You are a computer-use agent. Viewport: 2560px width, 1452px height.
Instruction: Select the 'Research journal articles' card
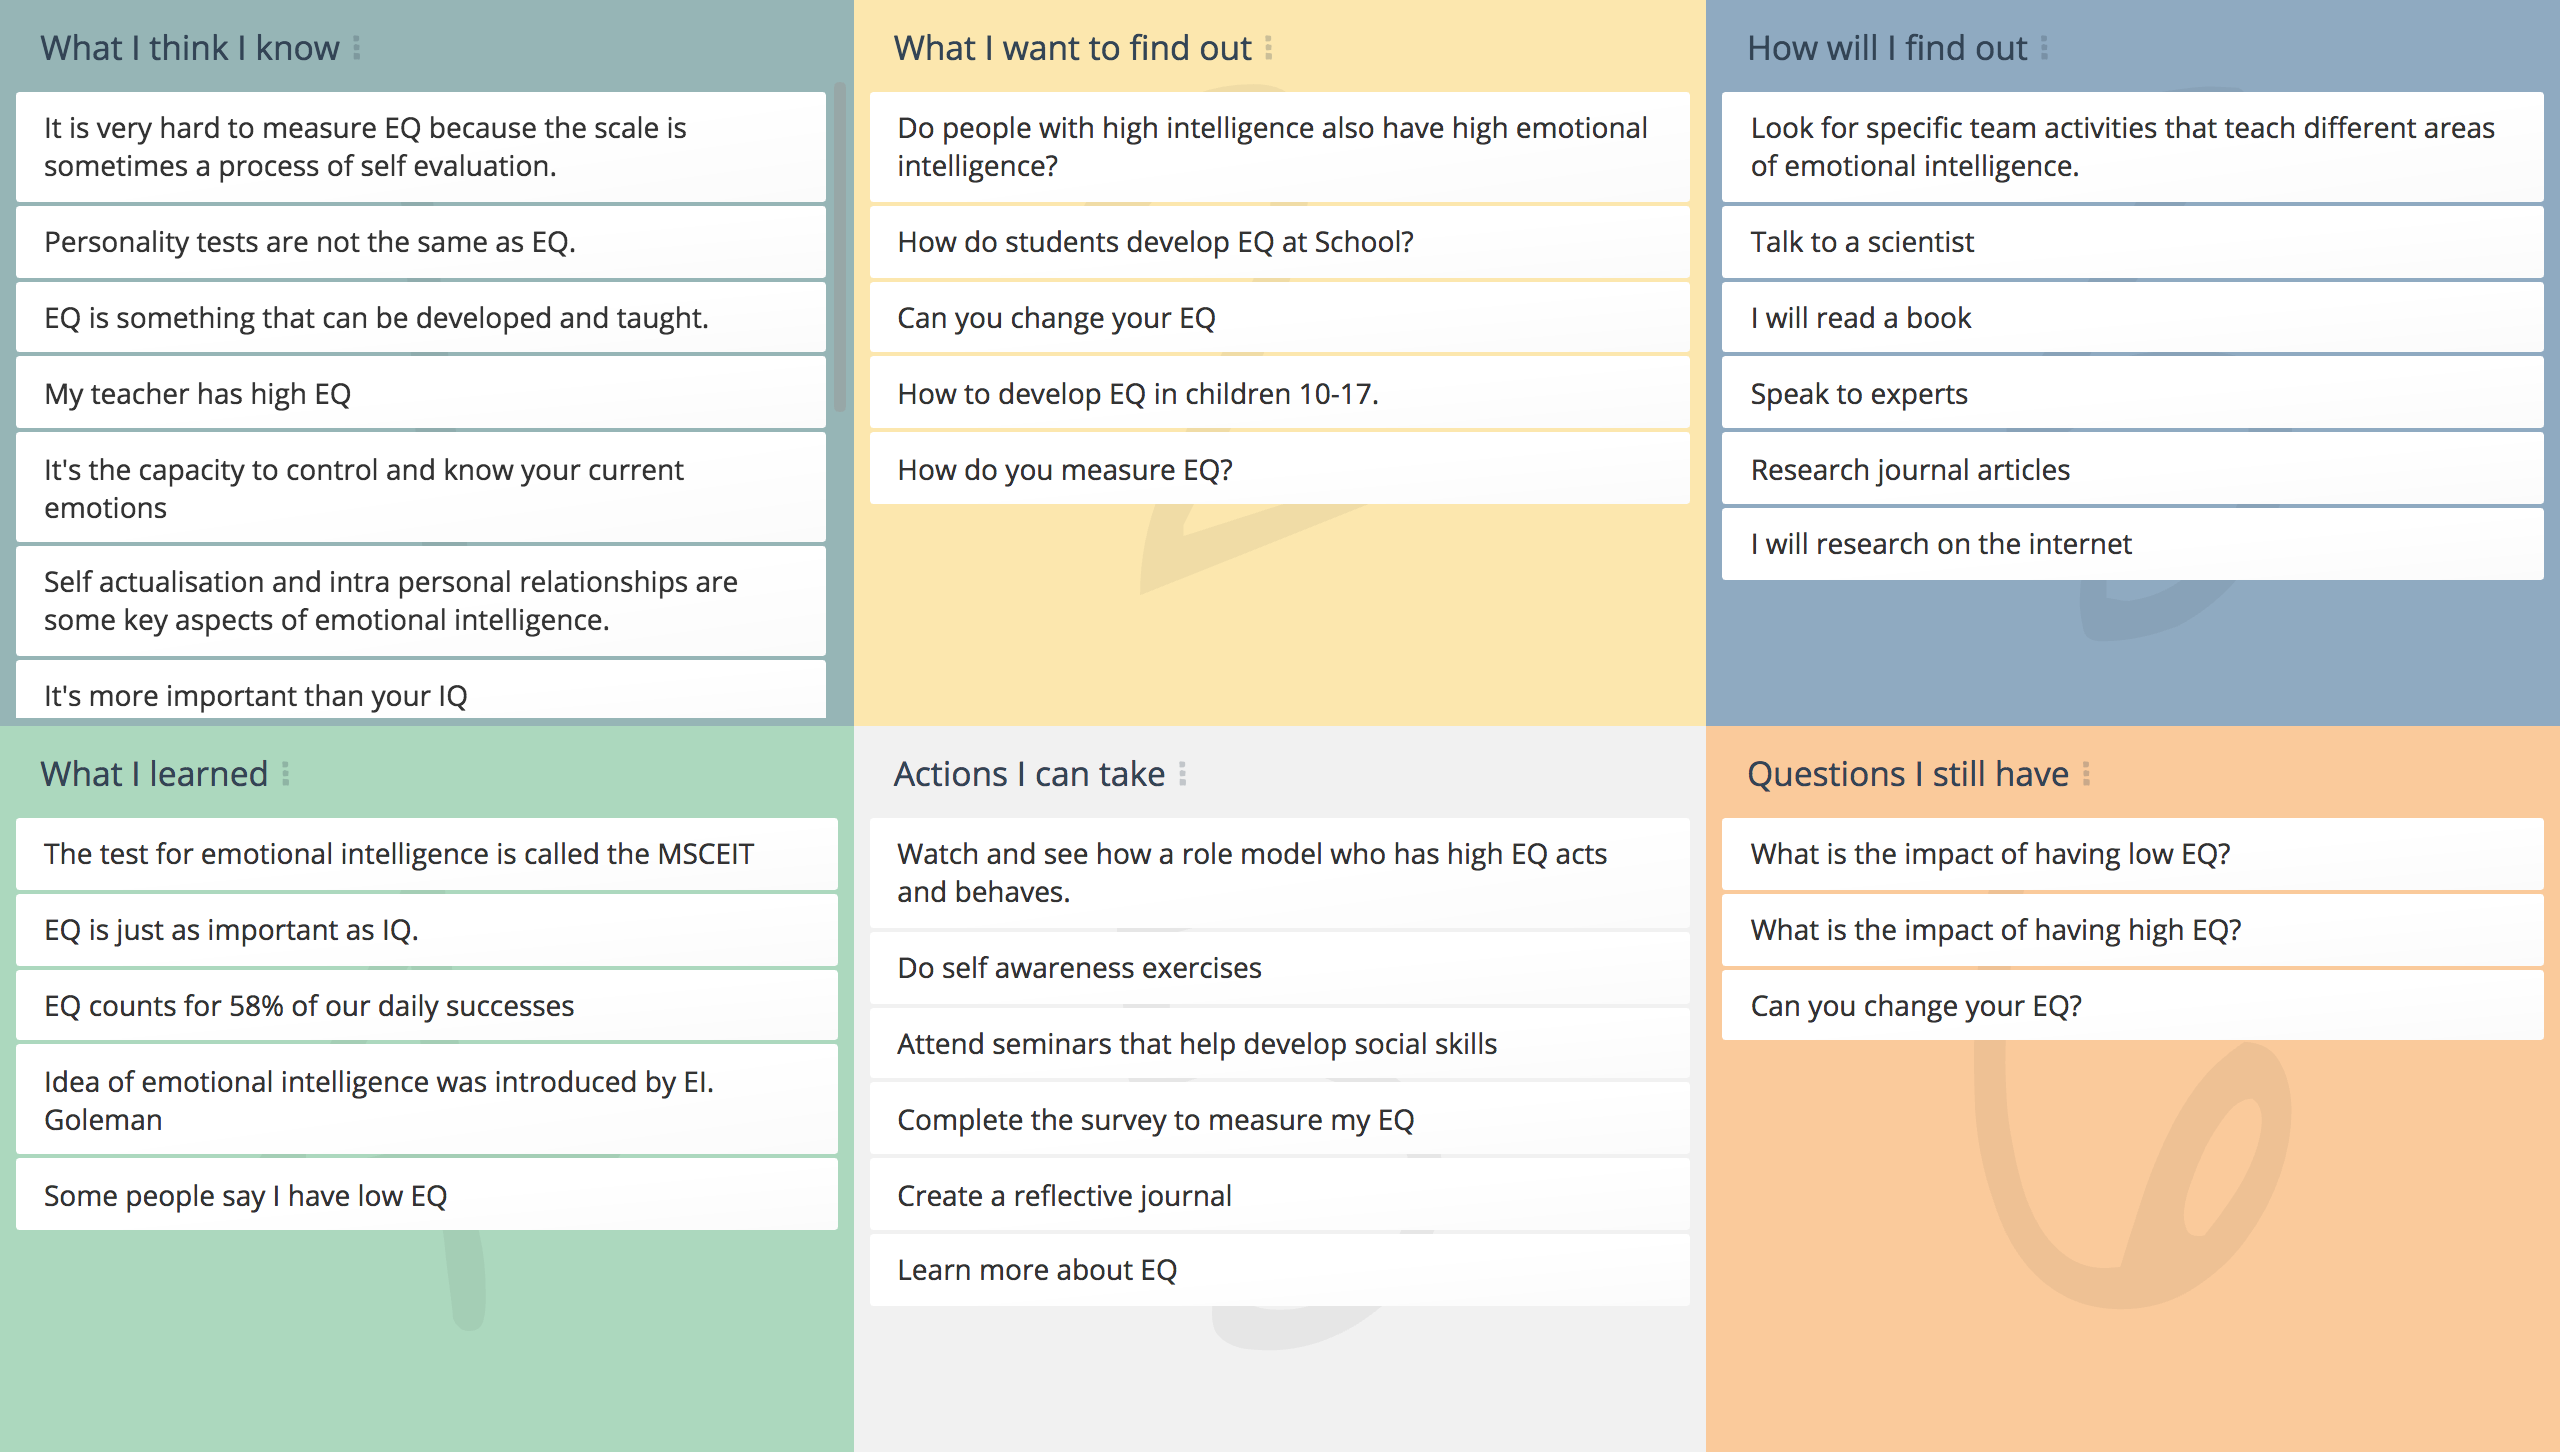pos(2132,470)
